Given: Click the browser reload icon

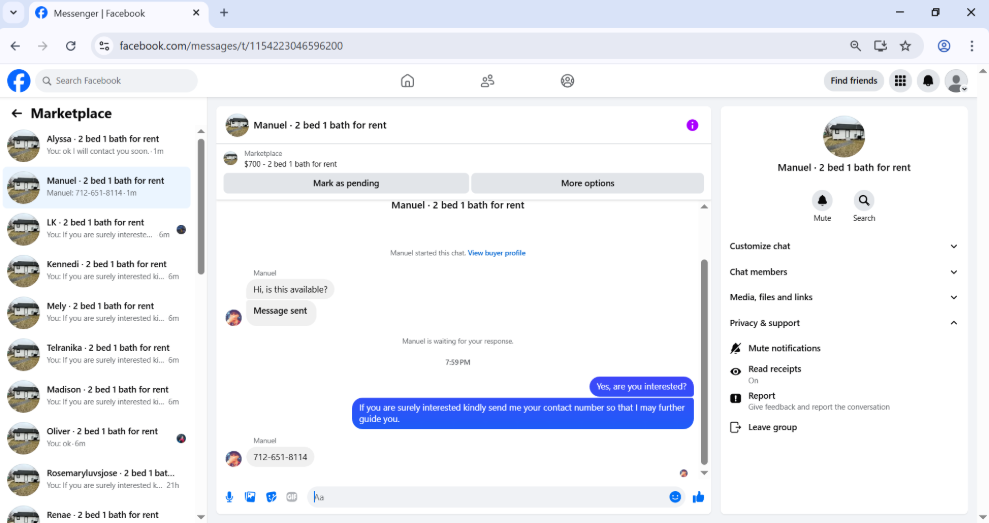Looking at the screenshot, I should [x=71, y=45].
